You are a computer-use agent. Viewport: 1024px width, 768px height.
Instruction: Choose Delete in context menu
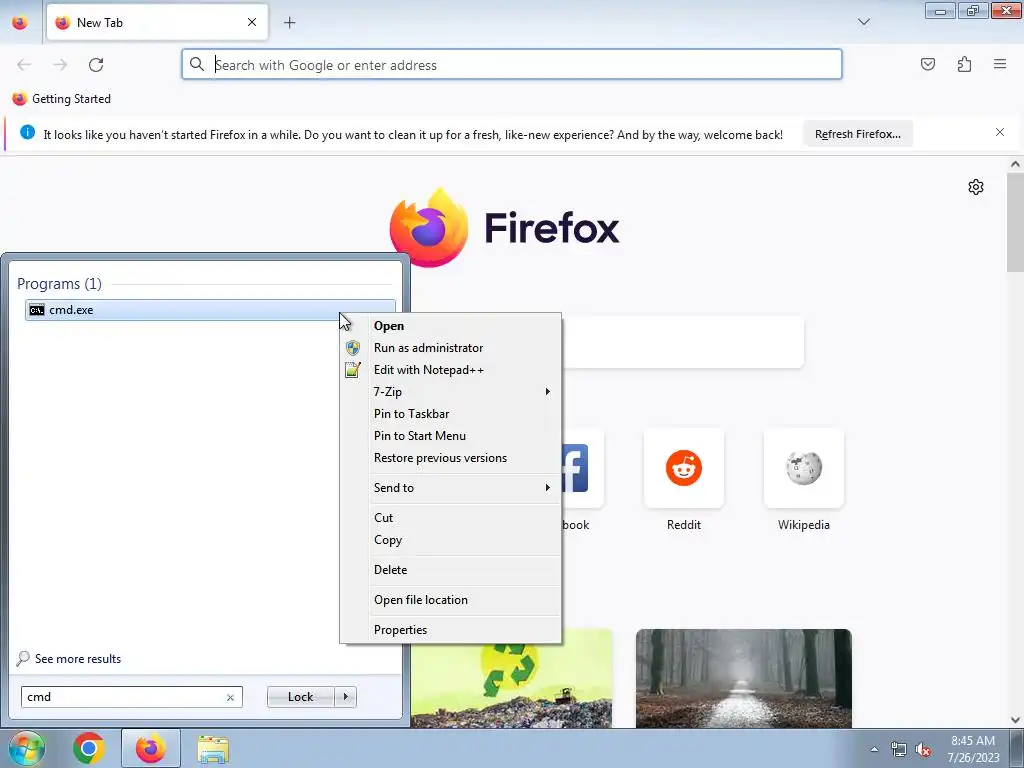pos(451,570)
